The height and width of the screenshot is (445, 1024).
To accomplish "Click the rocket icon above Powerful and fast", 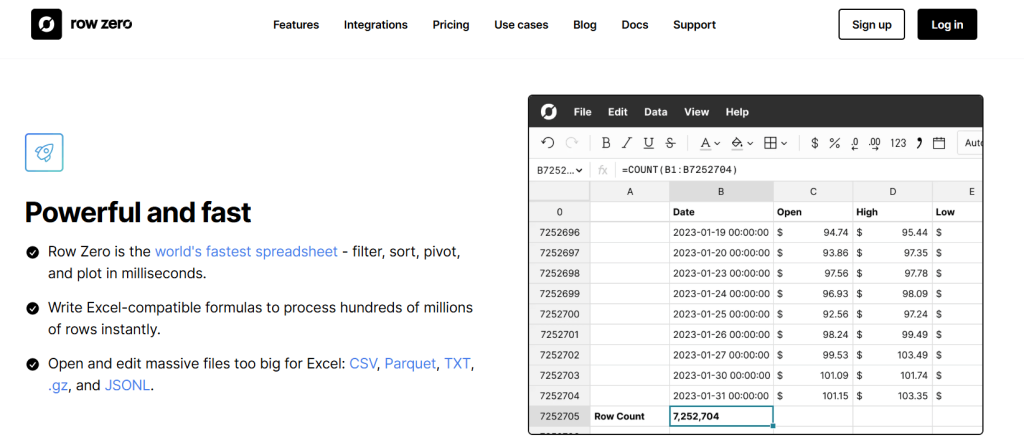I will [x=44, y=152].
